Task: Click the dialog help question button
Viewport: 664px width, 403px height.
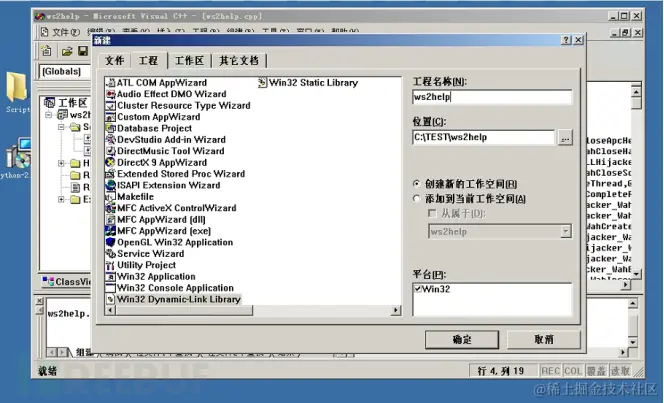Action: click(x=566, y=40)
